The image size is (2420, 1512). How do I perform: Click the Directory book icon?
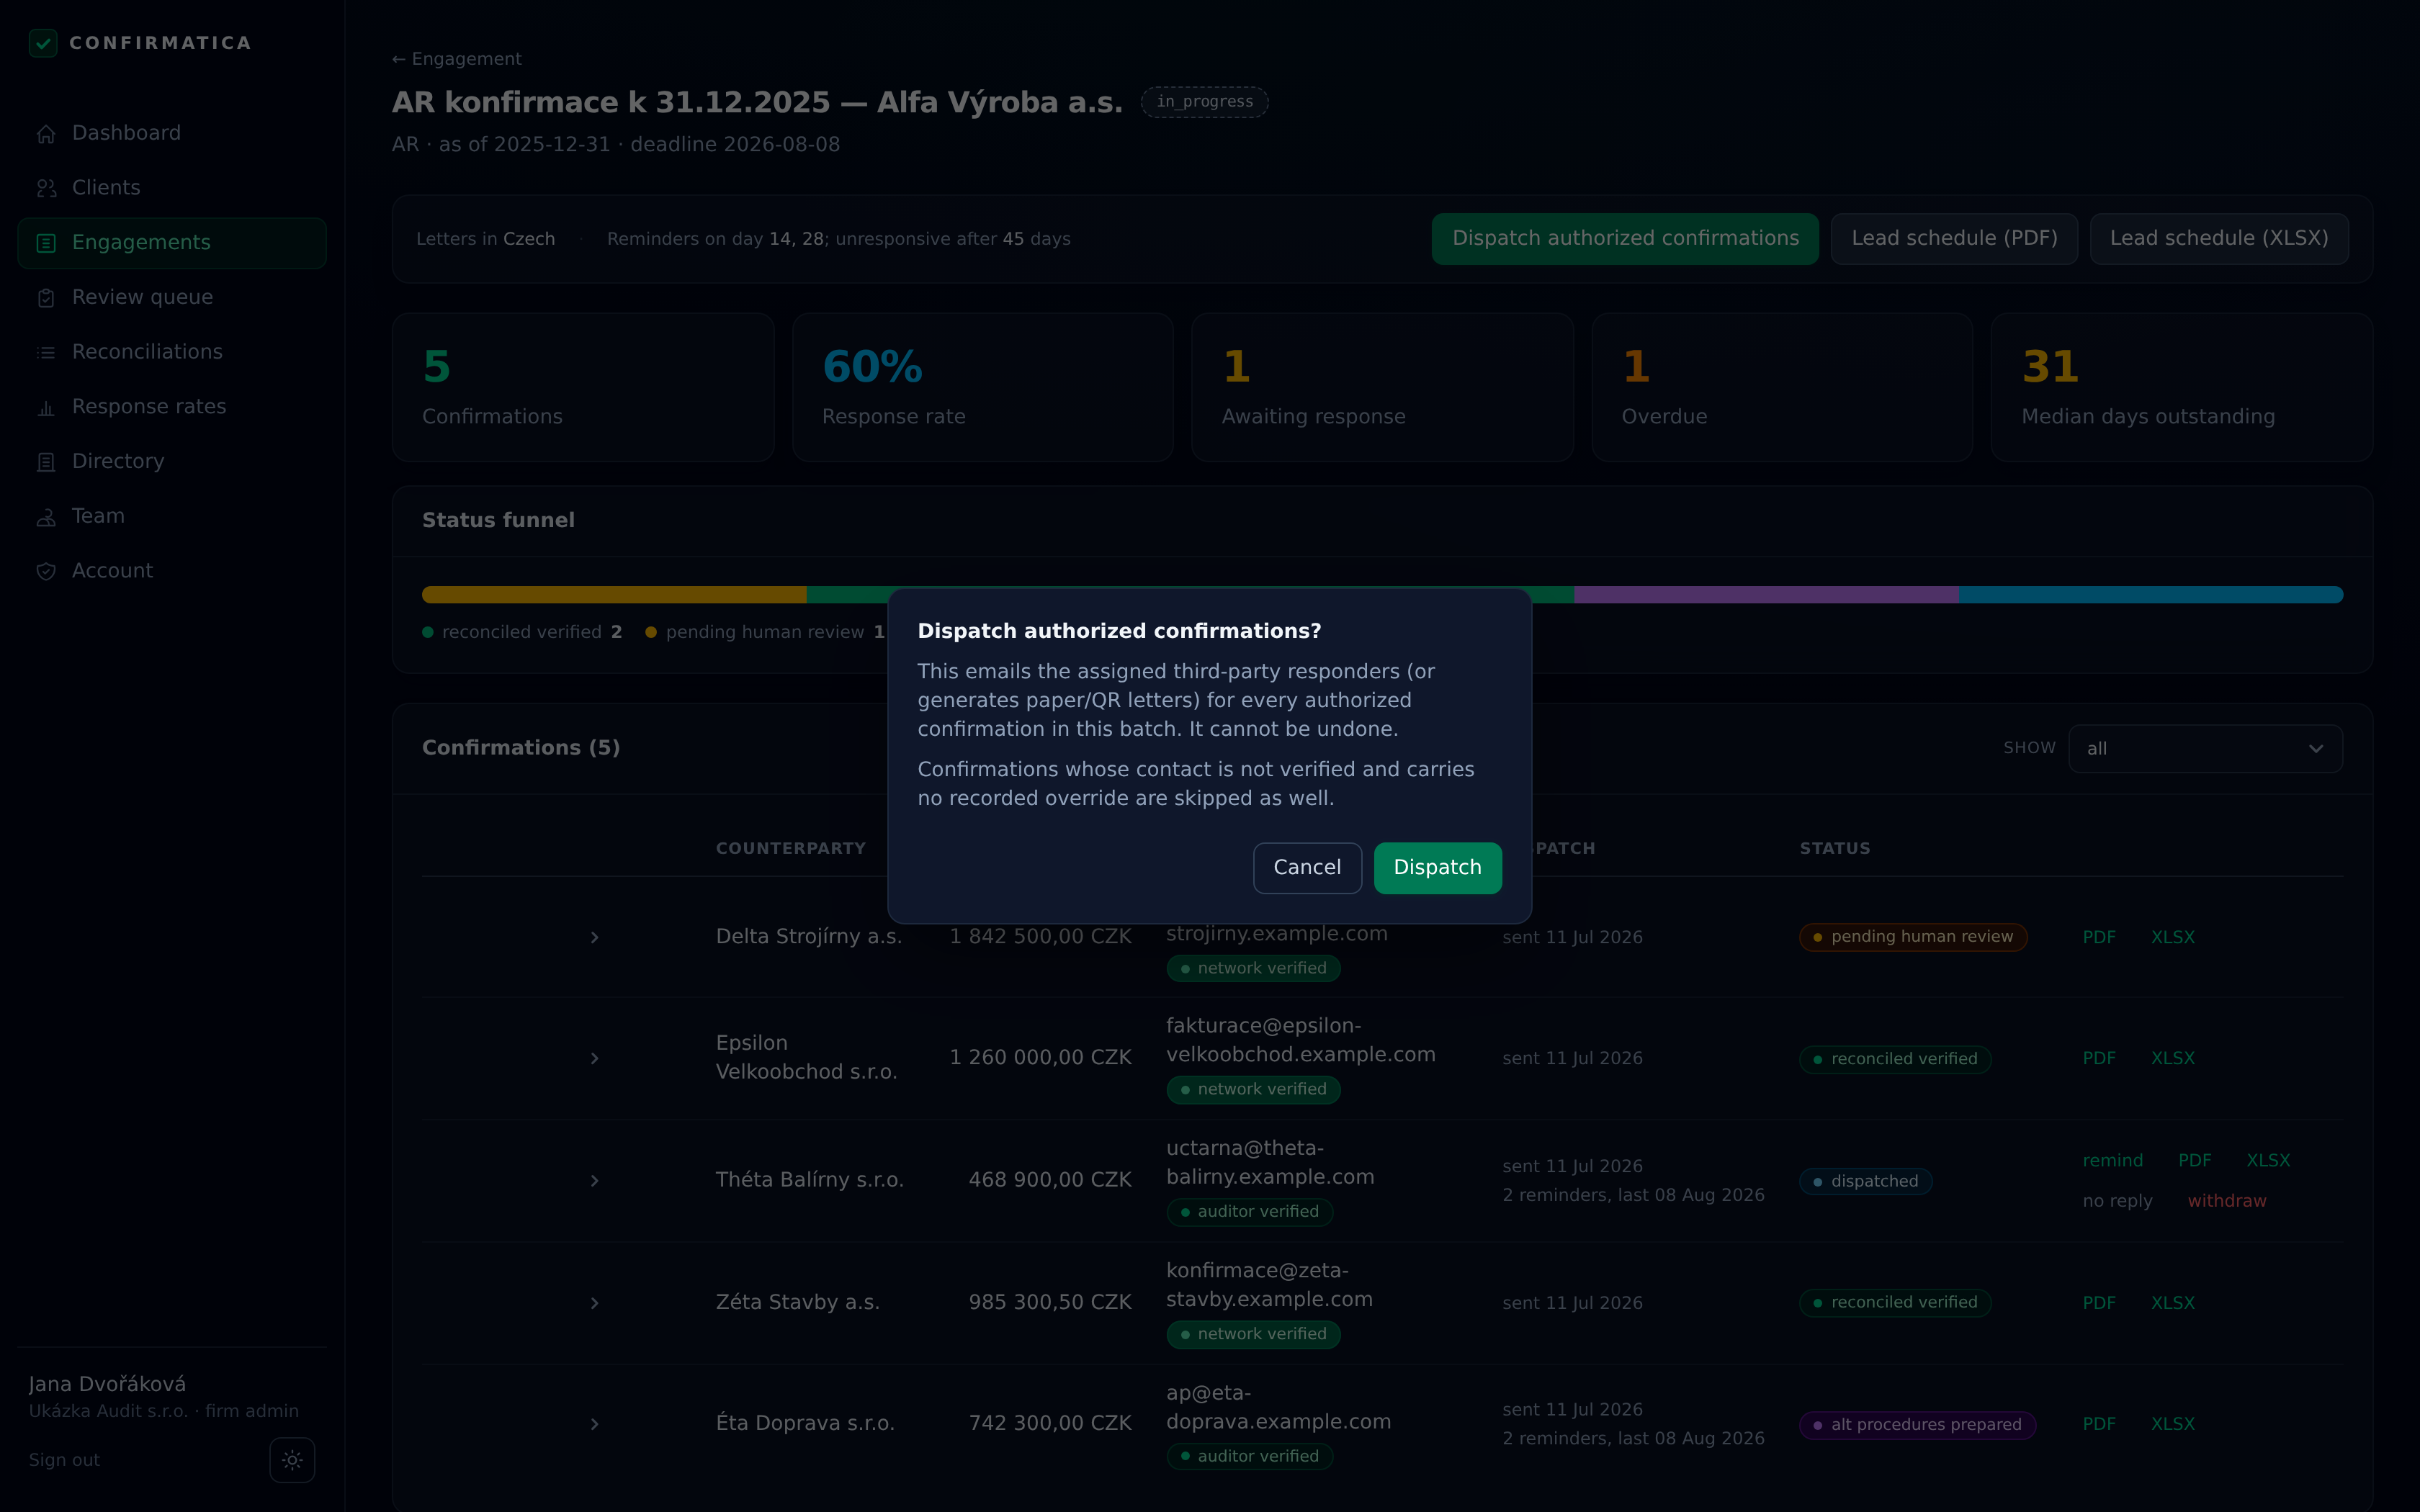point(46,462)
